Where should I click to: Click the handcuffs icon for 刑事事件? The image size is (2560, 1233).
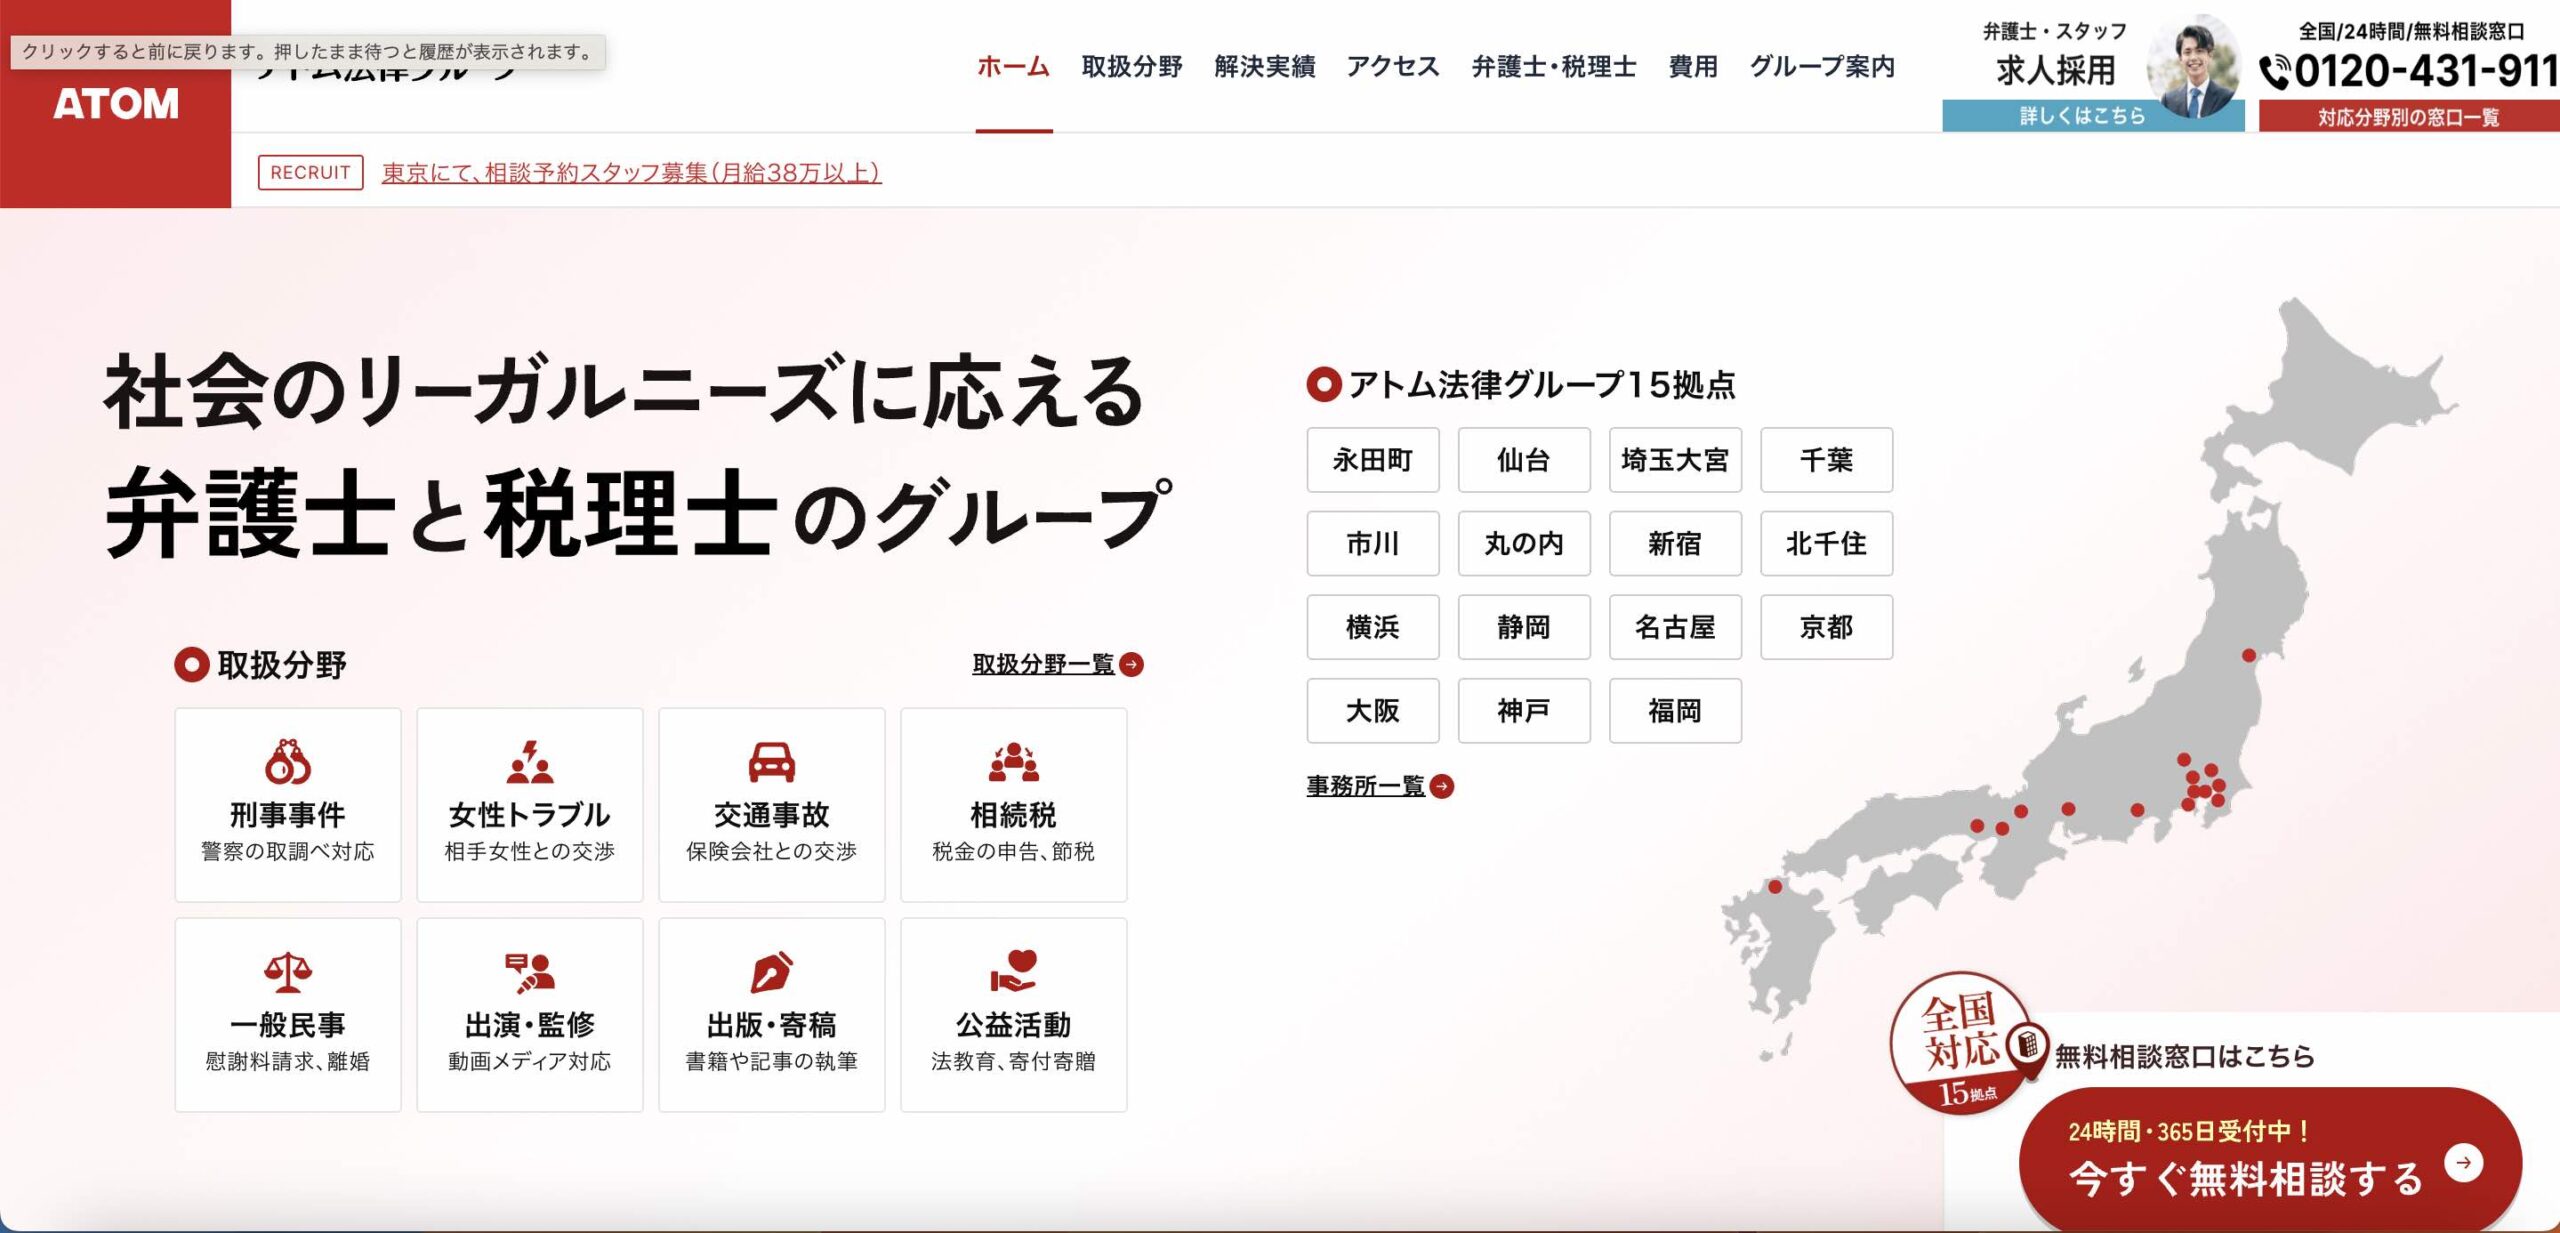(287, 762)
